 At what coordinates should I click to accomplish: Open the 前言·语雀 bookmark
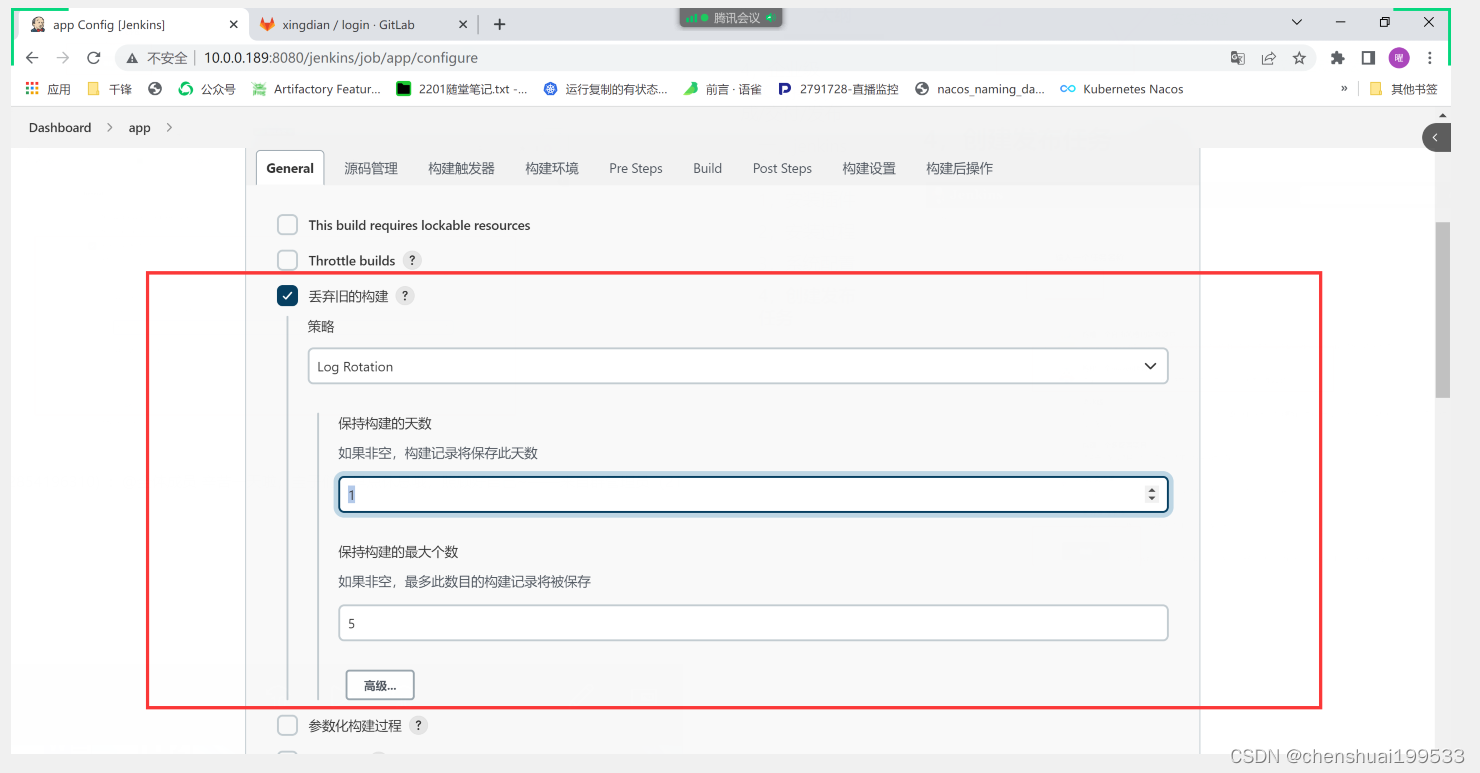(x=722, y=89)
